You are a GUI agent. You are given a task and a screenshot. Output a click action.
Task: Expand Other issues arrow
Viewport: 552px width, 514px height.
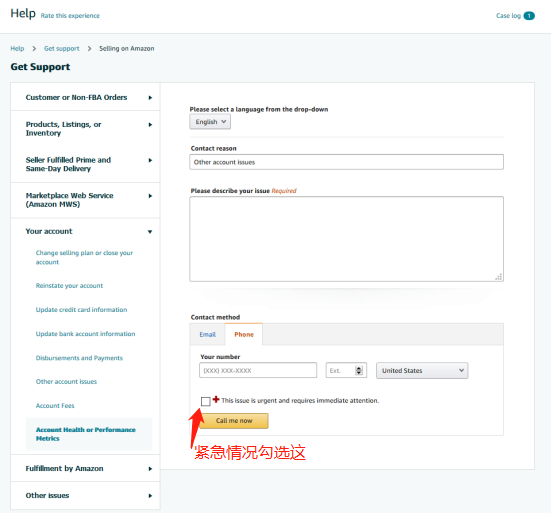click(150, 496)
